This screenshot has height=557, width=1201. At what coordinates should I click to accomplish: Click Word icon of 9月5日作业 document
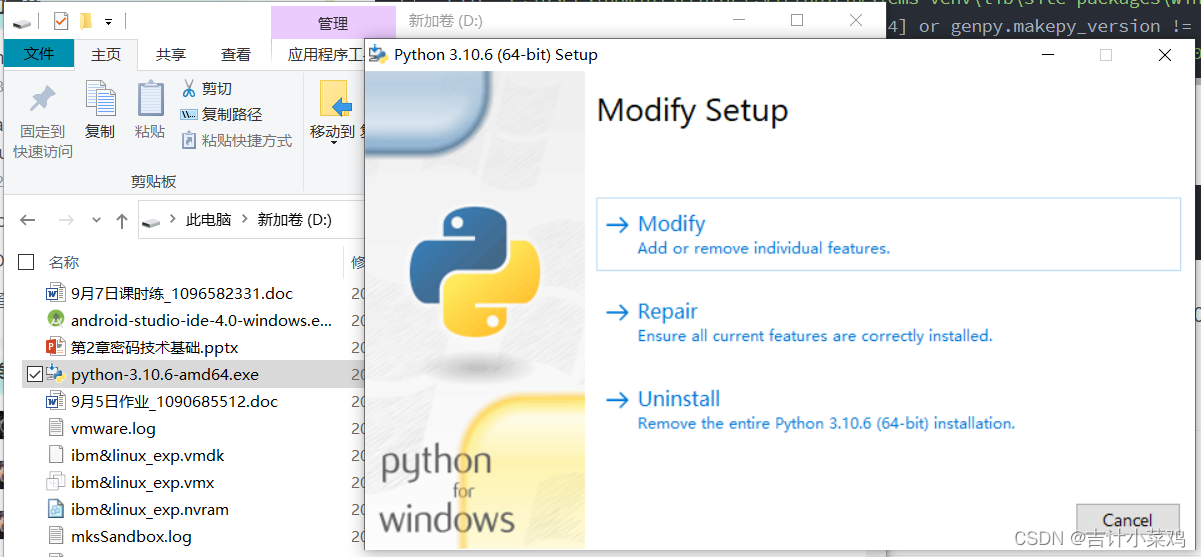(x=55, y=401)
